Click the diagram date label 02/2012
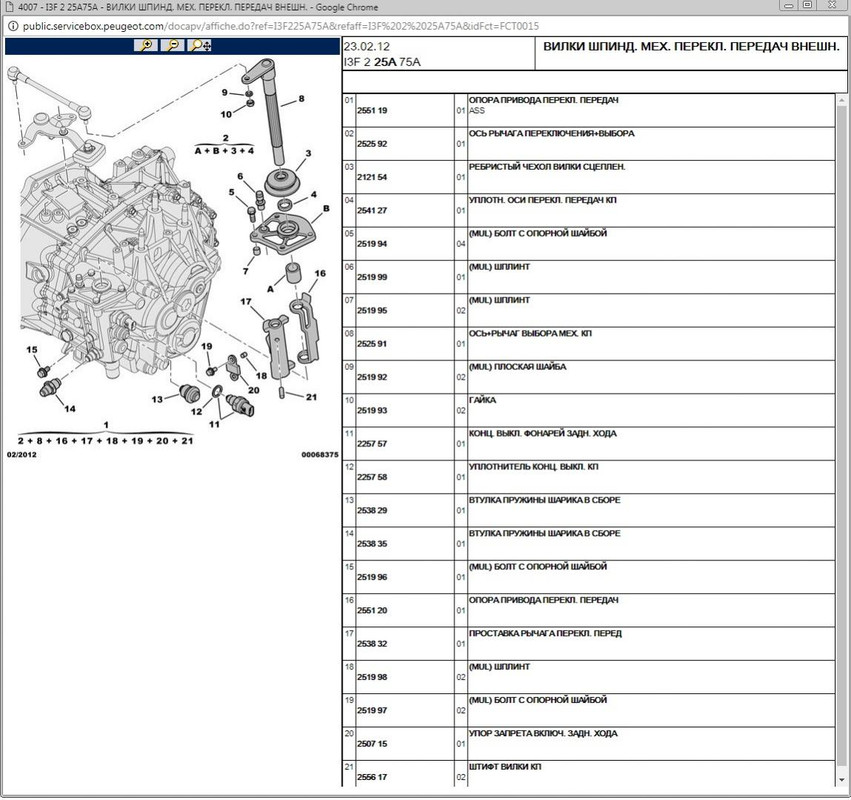The width and height of the screenshot is (851, 800). click(22, 455)
